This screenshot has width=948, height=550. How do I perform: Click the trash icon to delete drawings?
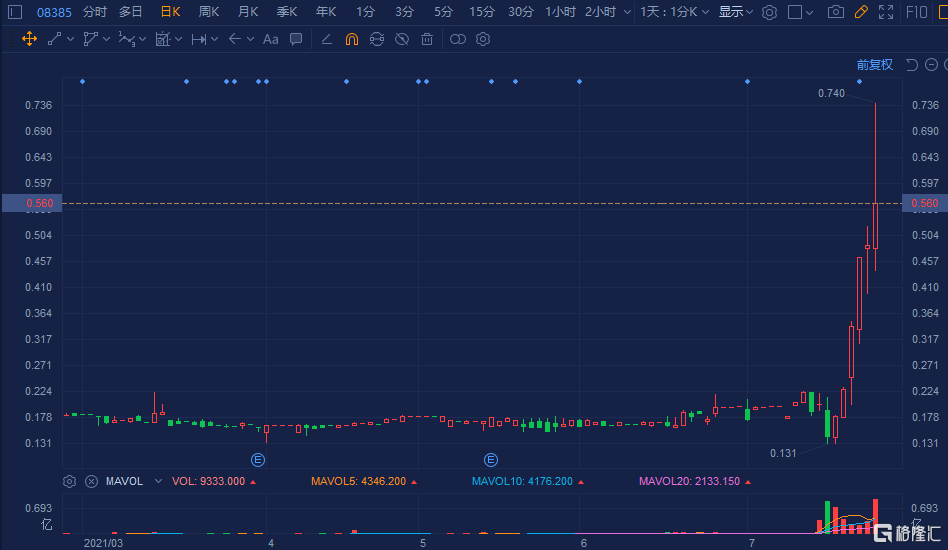(x=427, y=39)
